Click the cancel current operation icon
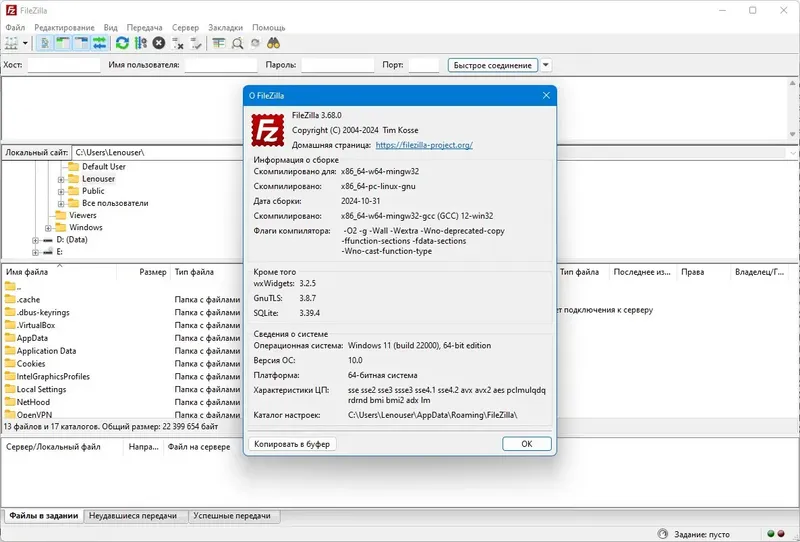 159,43
